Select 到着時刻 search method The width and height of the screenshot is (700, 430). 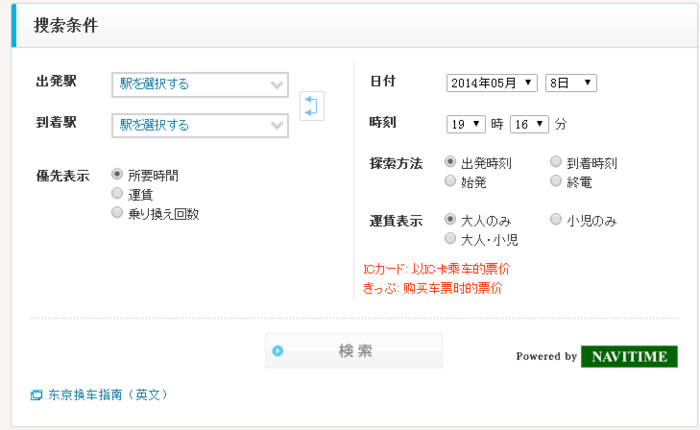(x=556, y=162)
